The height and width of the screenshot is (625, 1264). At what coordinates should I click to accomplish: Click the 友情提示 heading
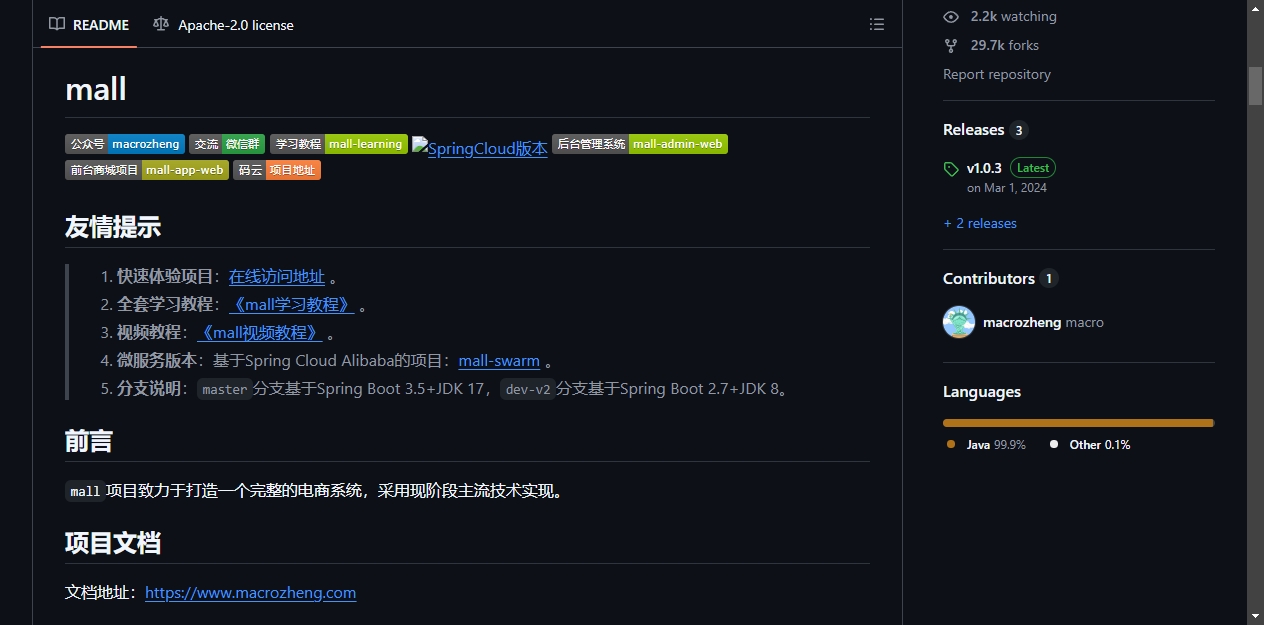click(x=113, y=227)
